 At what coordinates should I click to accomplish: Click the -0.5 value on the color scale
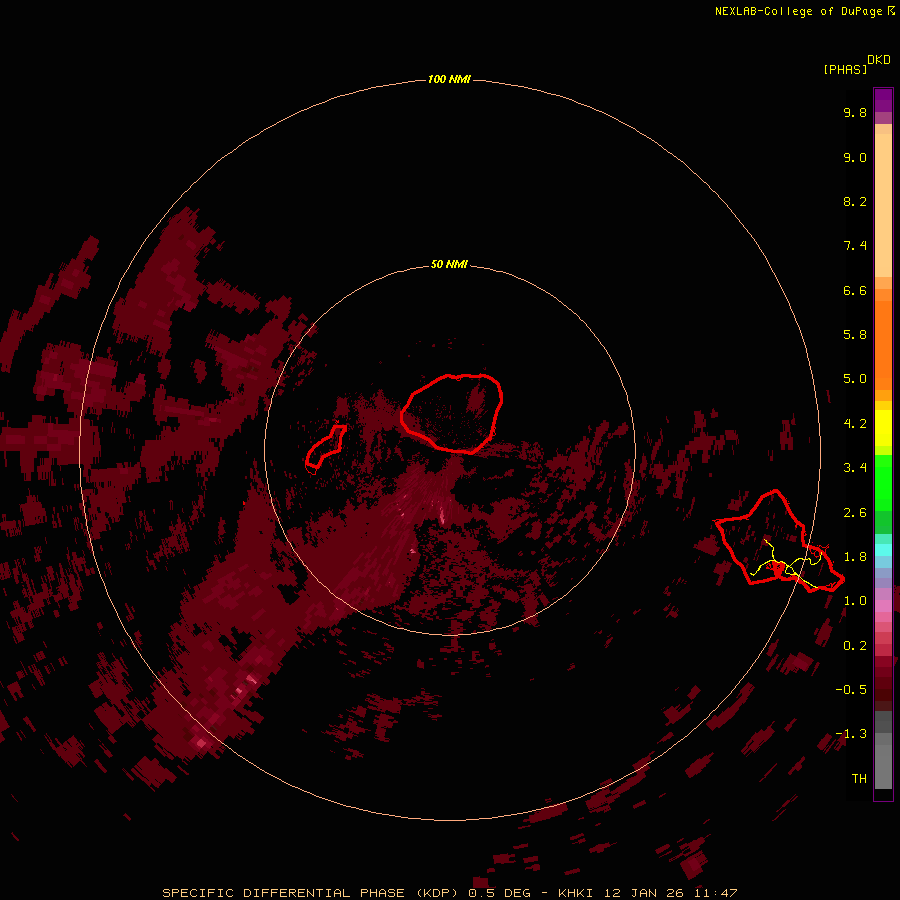(x=851, y=690)
